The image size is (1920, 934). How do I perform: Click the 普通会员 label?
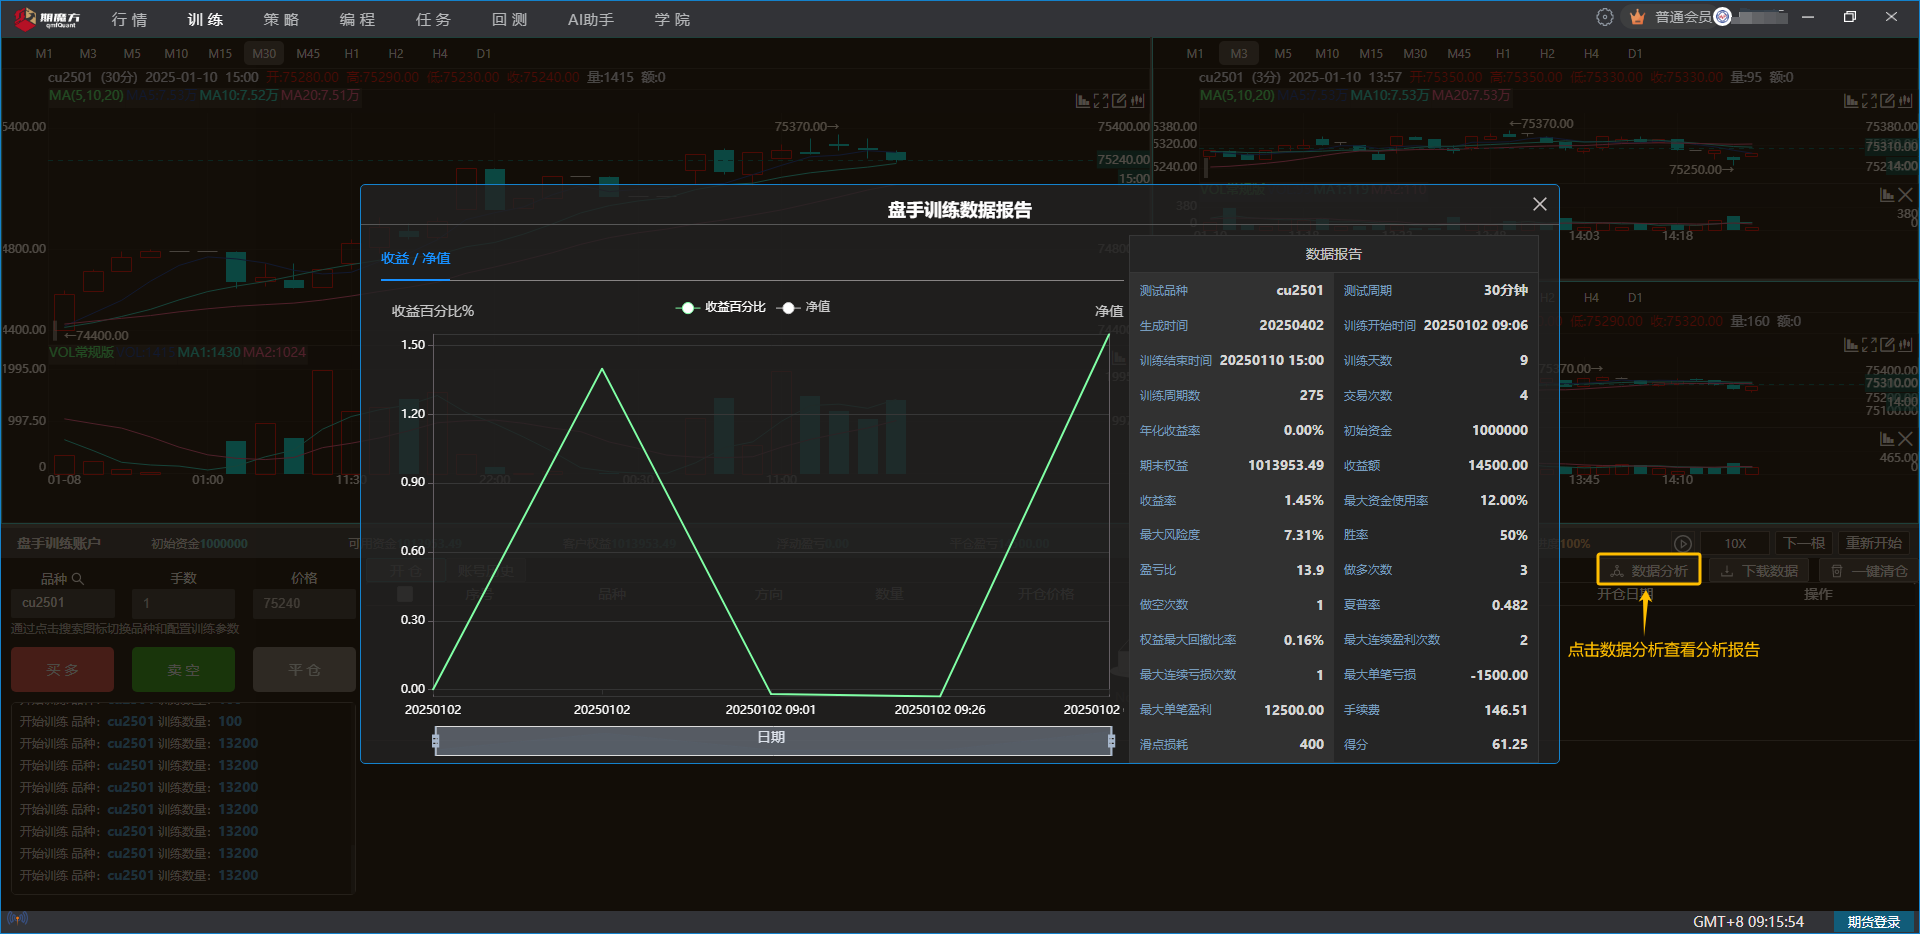[1683, 17]
